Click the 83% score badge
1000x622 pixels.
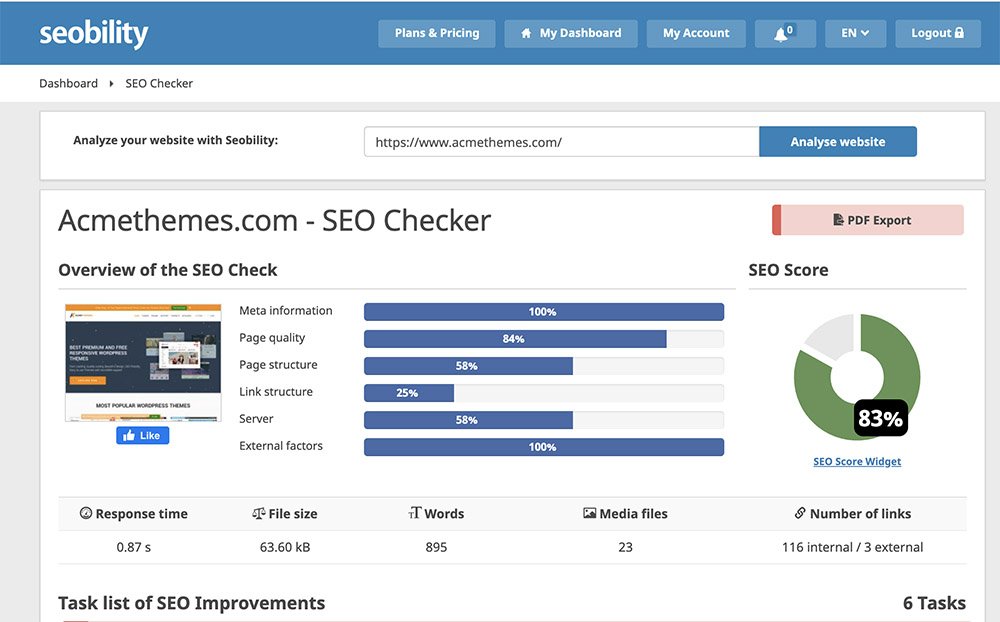[880, 418]
